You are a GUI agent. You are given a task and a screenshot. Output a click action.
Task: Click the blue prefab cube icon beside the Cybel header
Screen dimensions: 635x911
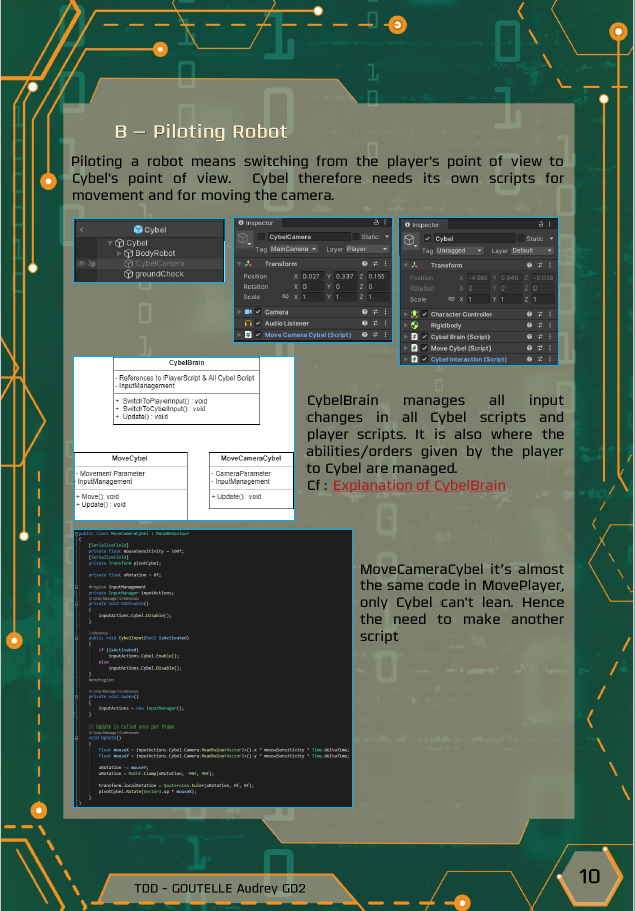pos(138,229)
